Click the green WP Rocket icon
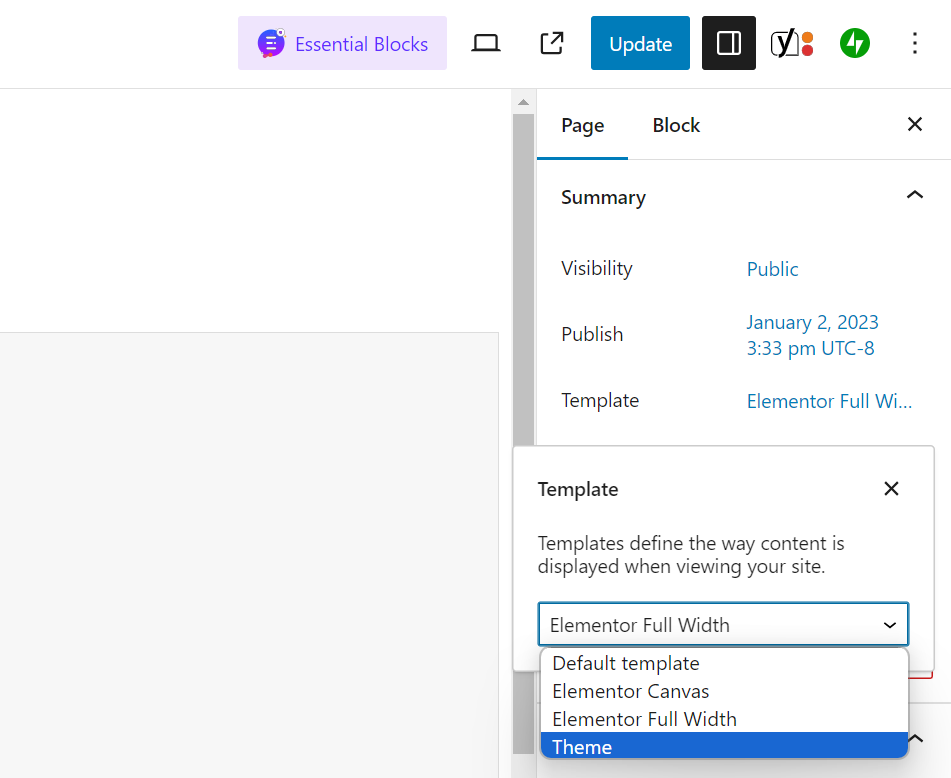The image size is (951, 778). pos(854,43)
